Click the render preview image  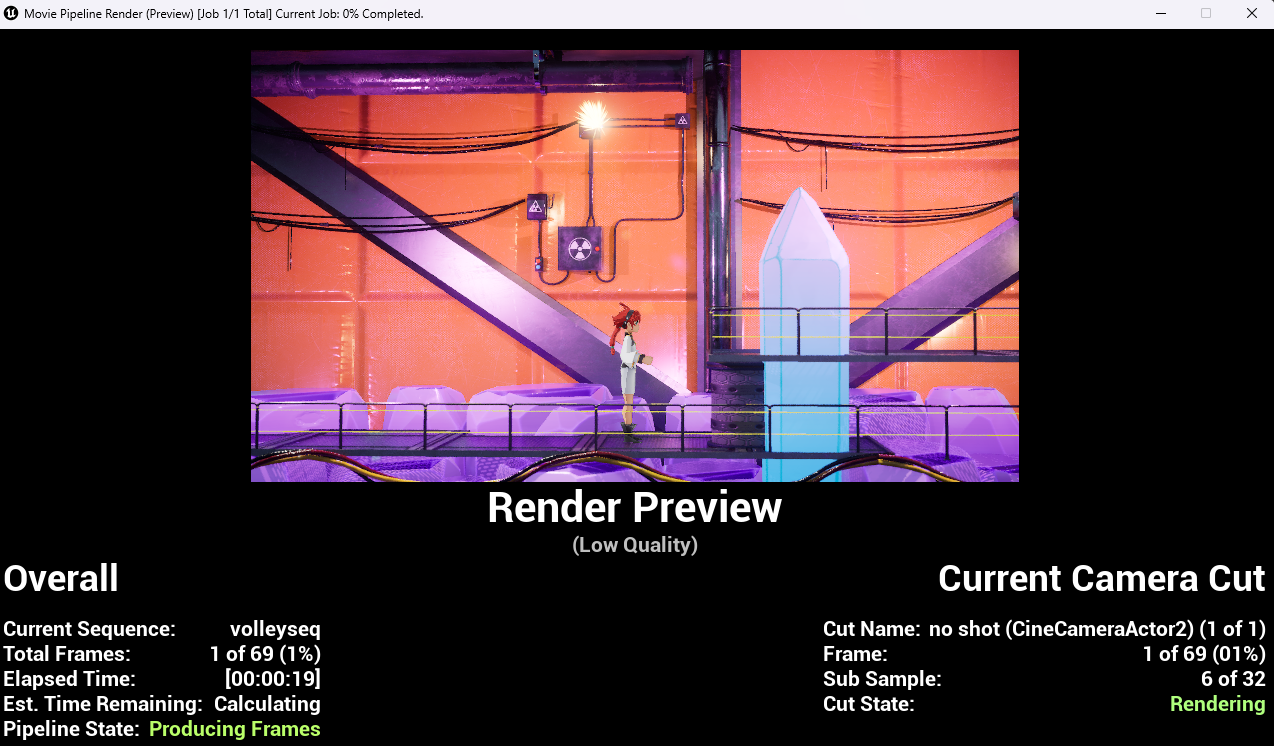coord(635,266)
